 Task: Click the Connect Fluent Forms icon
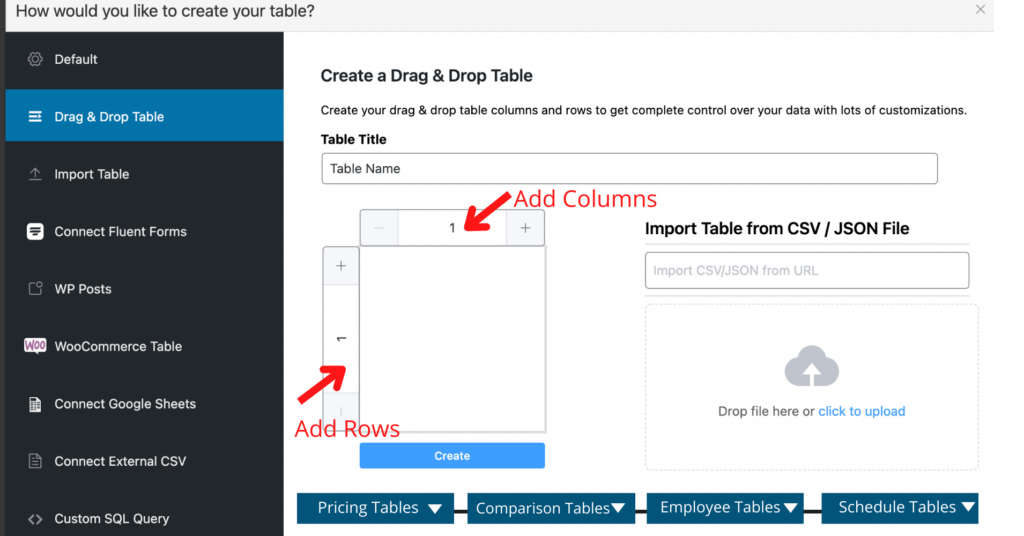click(35, 232)
